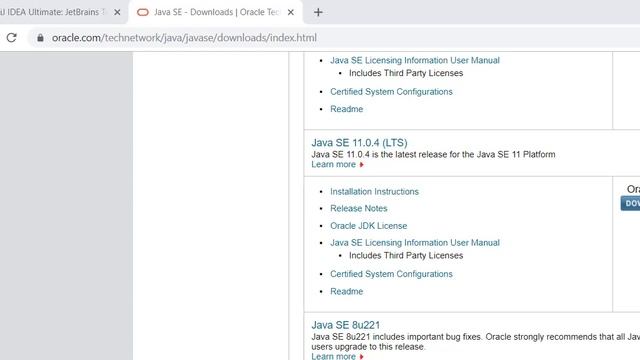Click the Oracle favicon on the Java SE tab
Image resolution: width=640 pixels, height=360 pixels.
pos(142,12)
